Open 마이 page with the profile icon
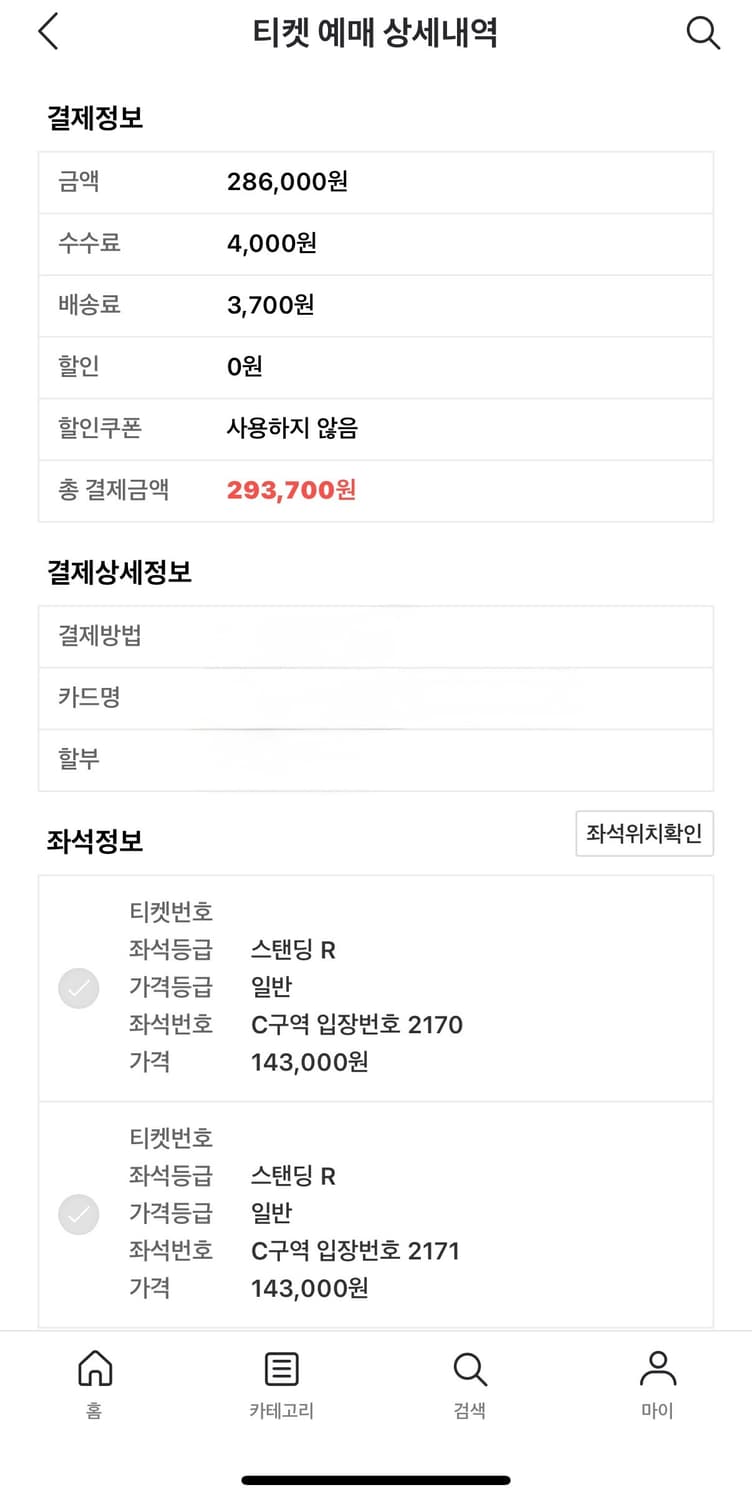Viewport: 752px width, 1500px height. click(x=657, y=1368)
